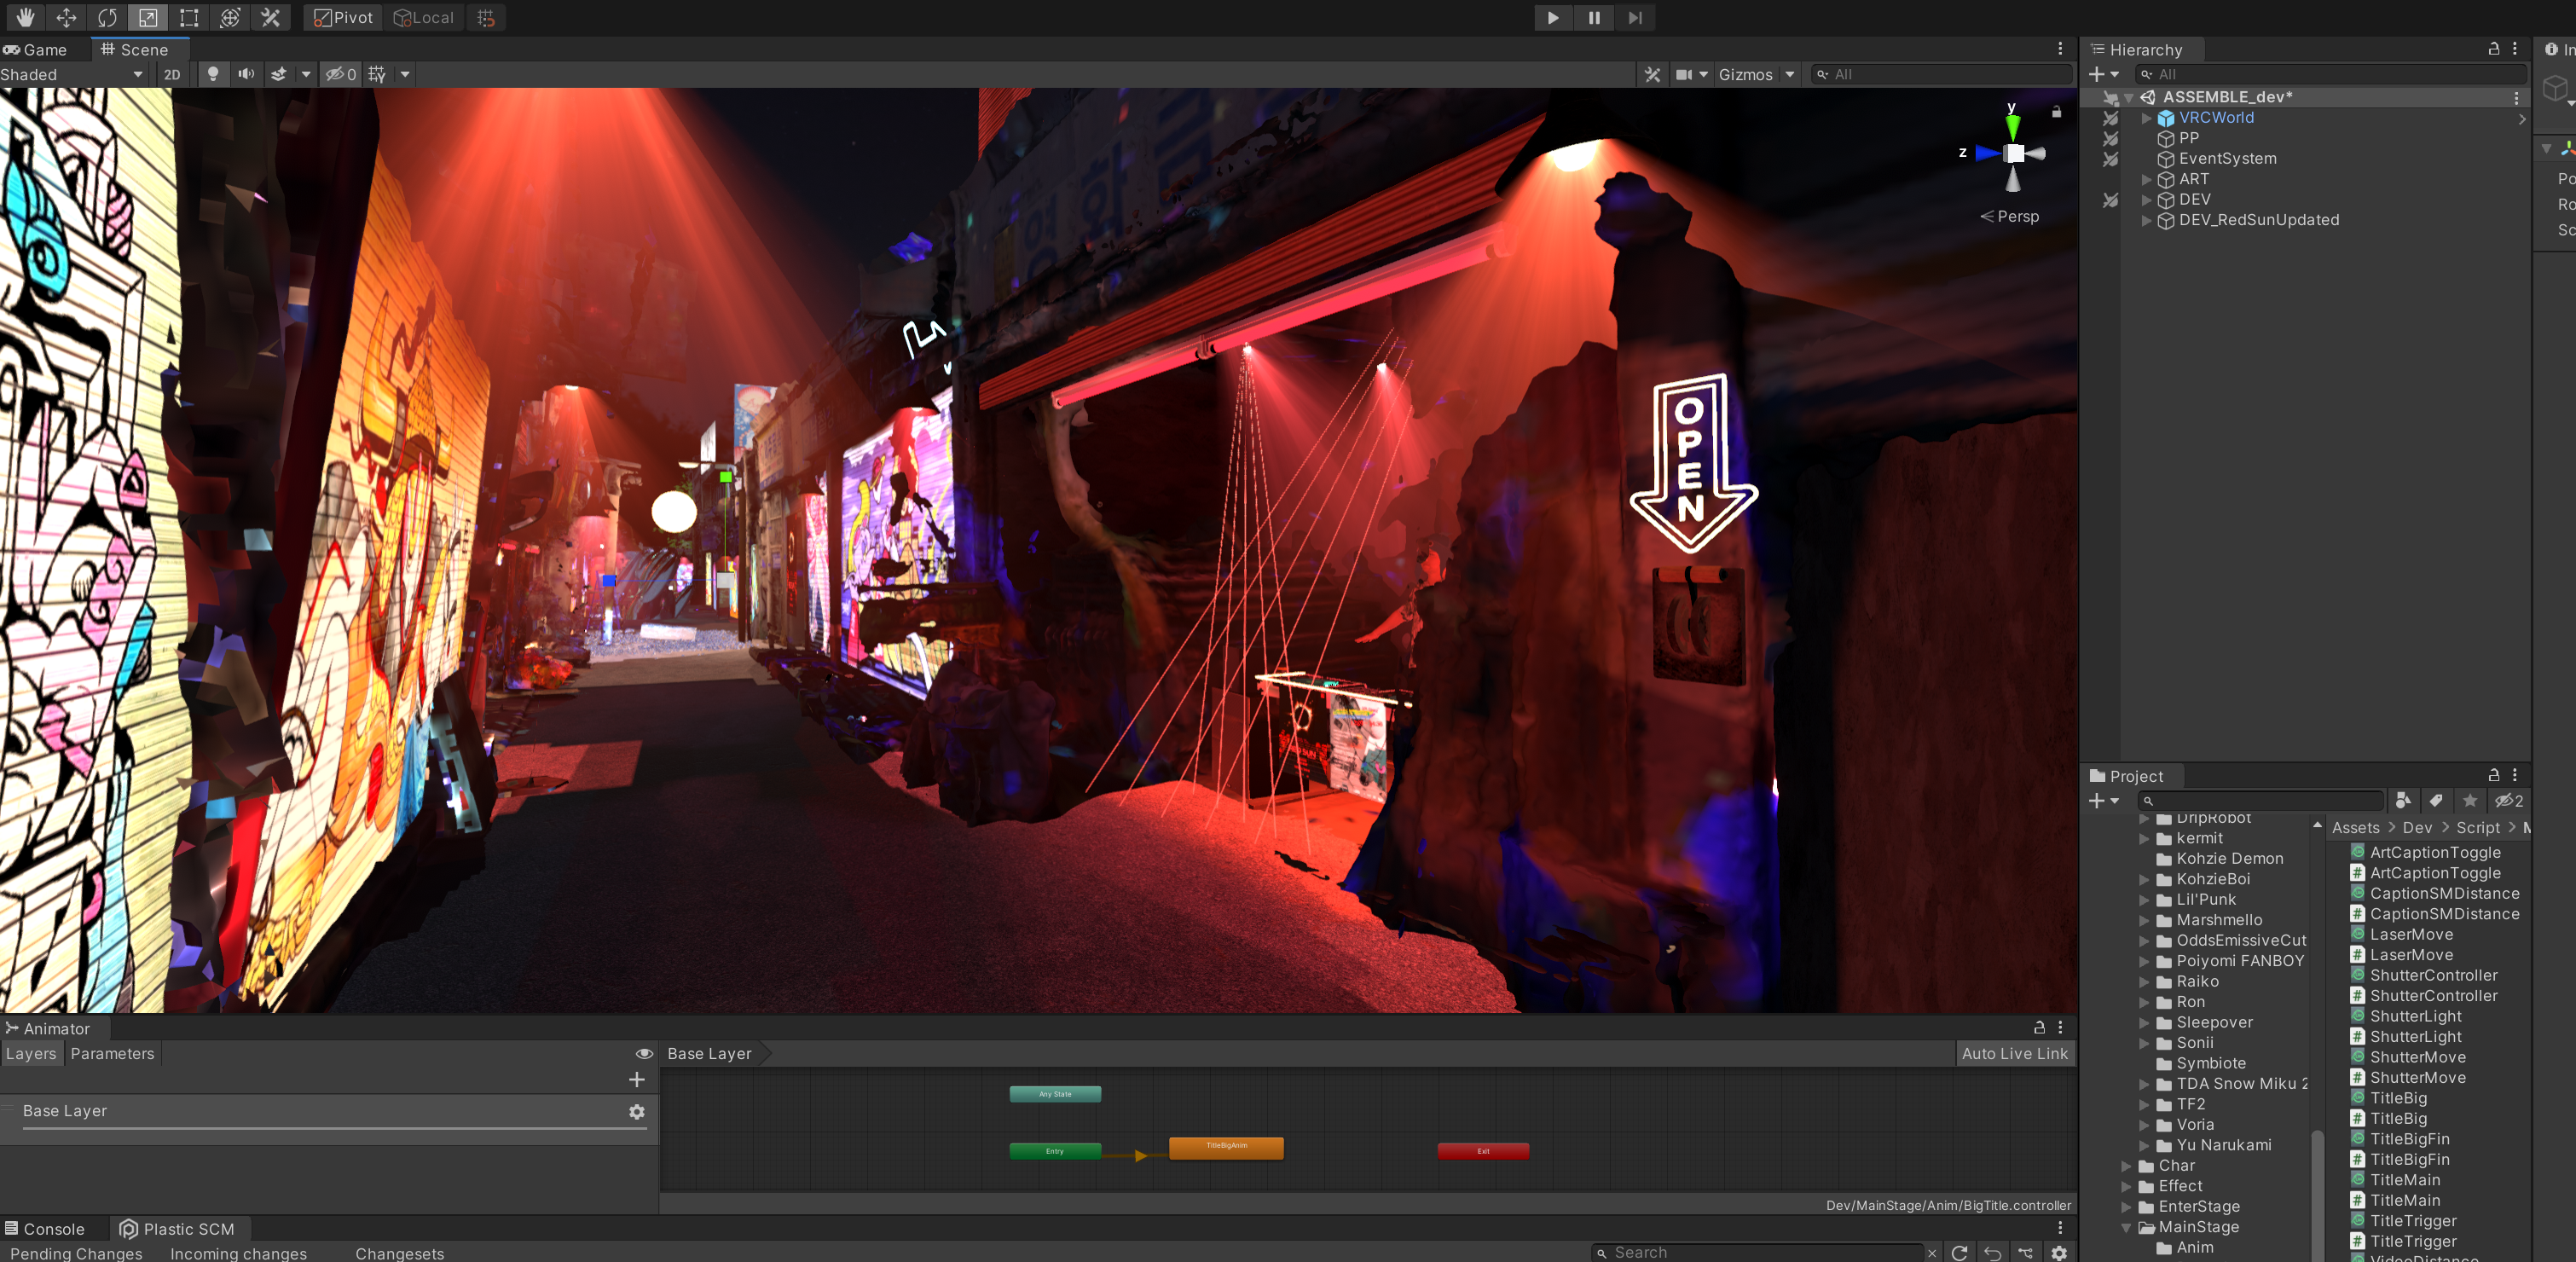Open the Animator tab

tap(48, 1028)
